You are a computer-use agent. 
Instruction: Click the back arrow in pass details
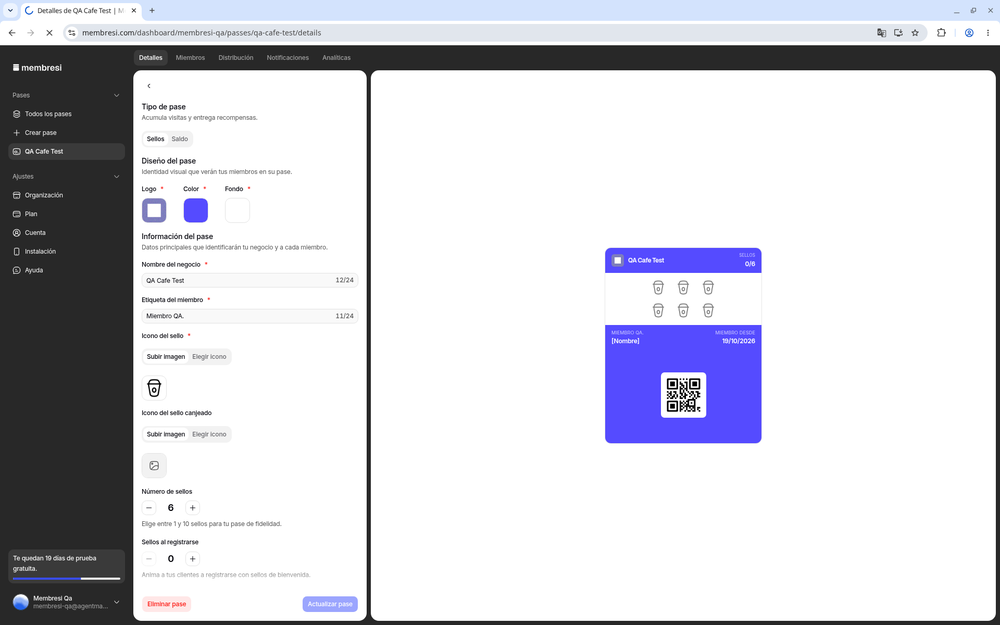point(149,86)
